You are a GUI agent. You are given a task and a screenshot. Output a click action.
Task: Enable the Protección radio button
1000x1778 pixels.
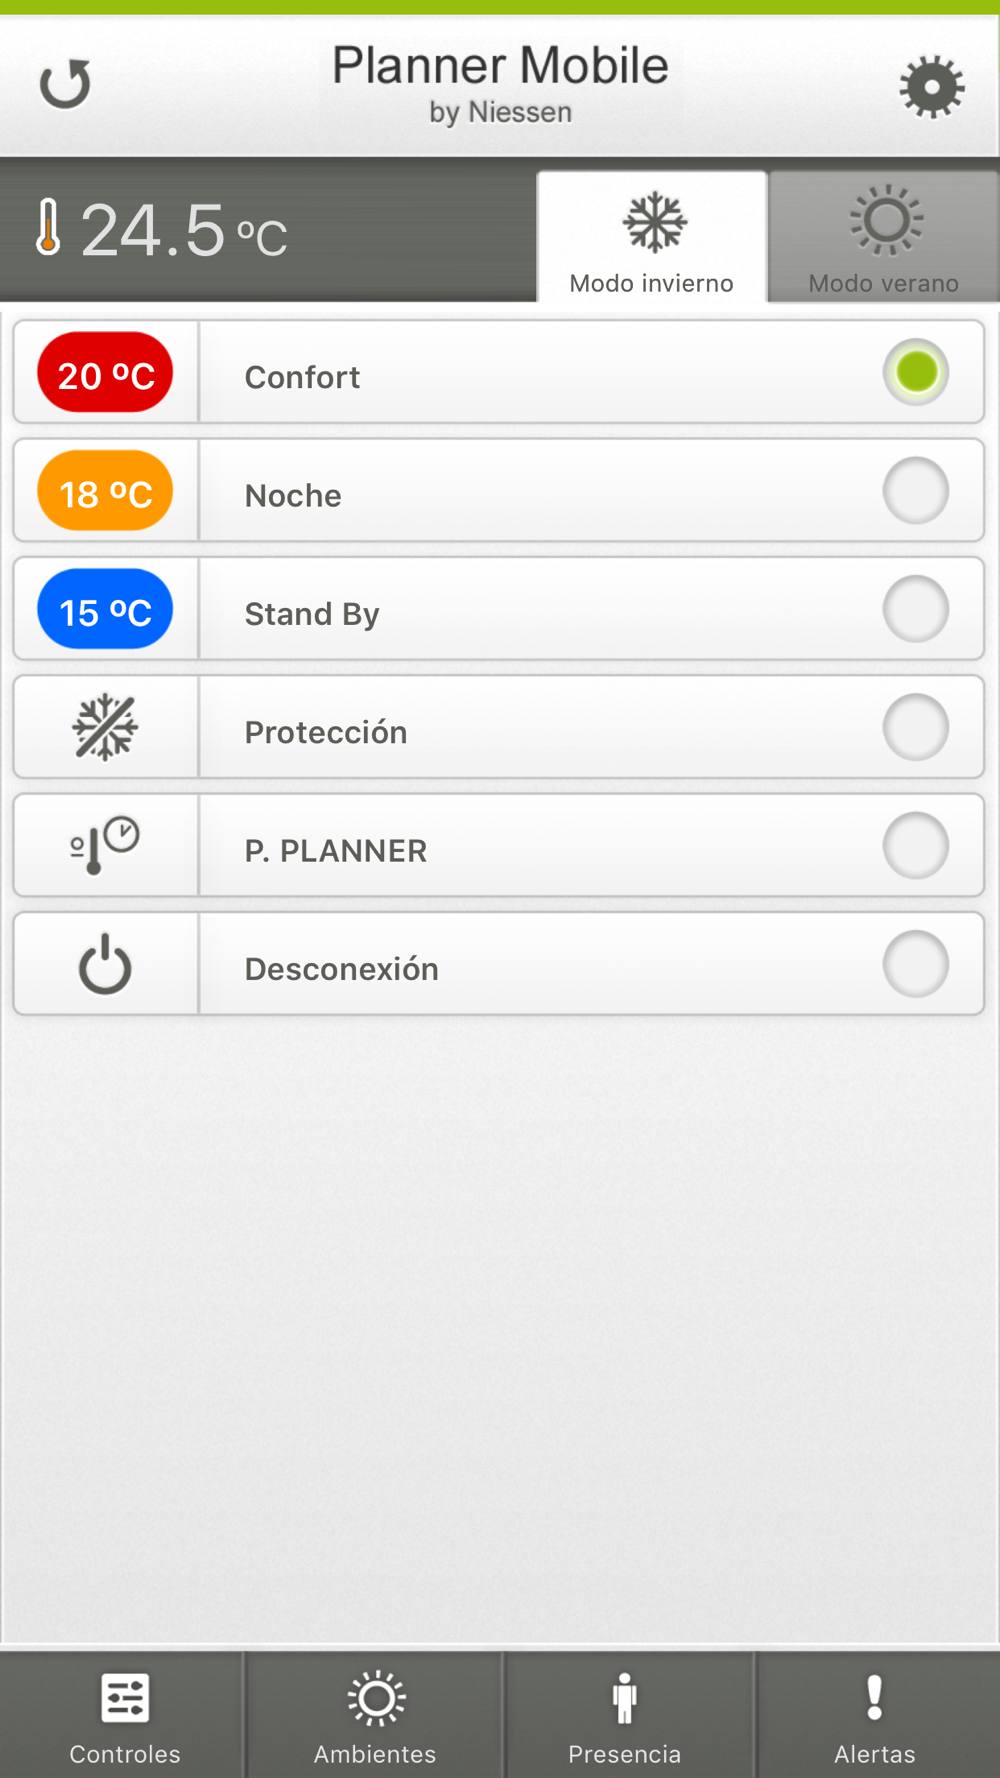click(x=916, y=727)
